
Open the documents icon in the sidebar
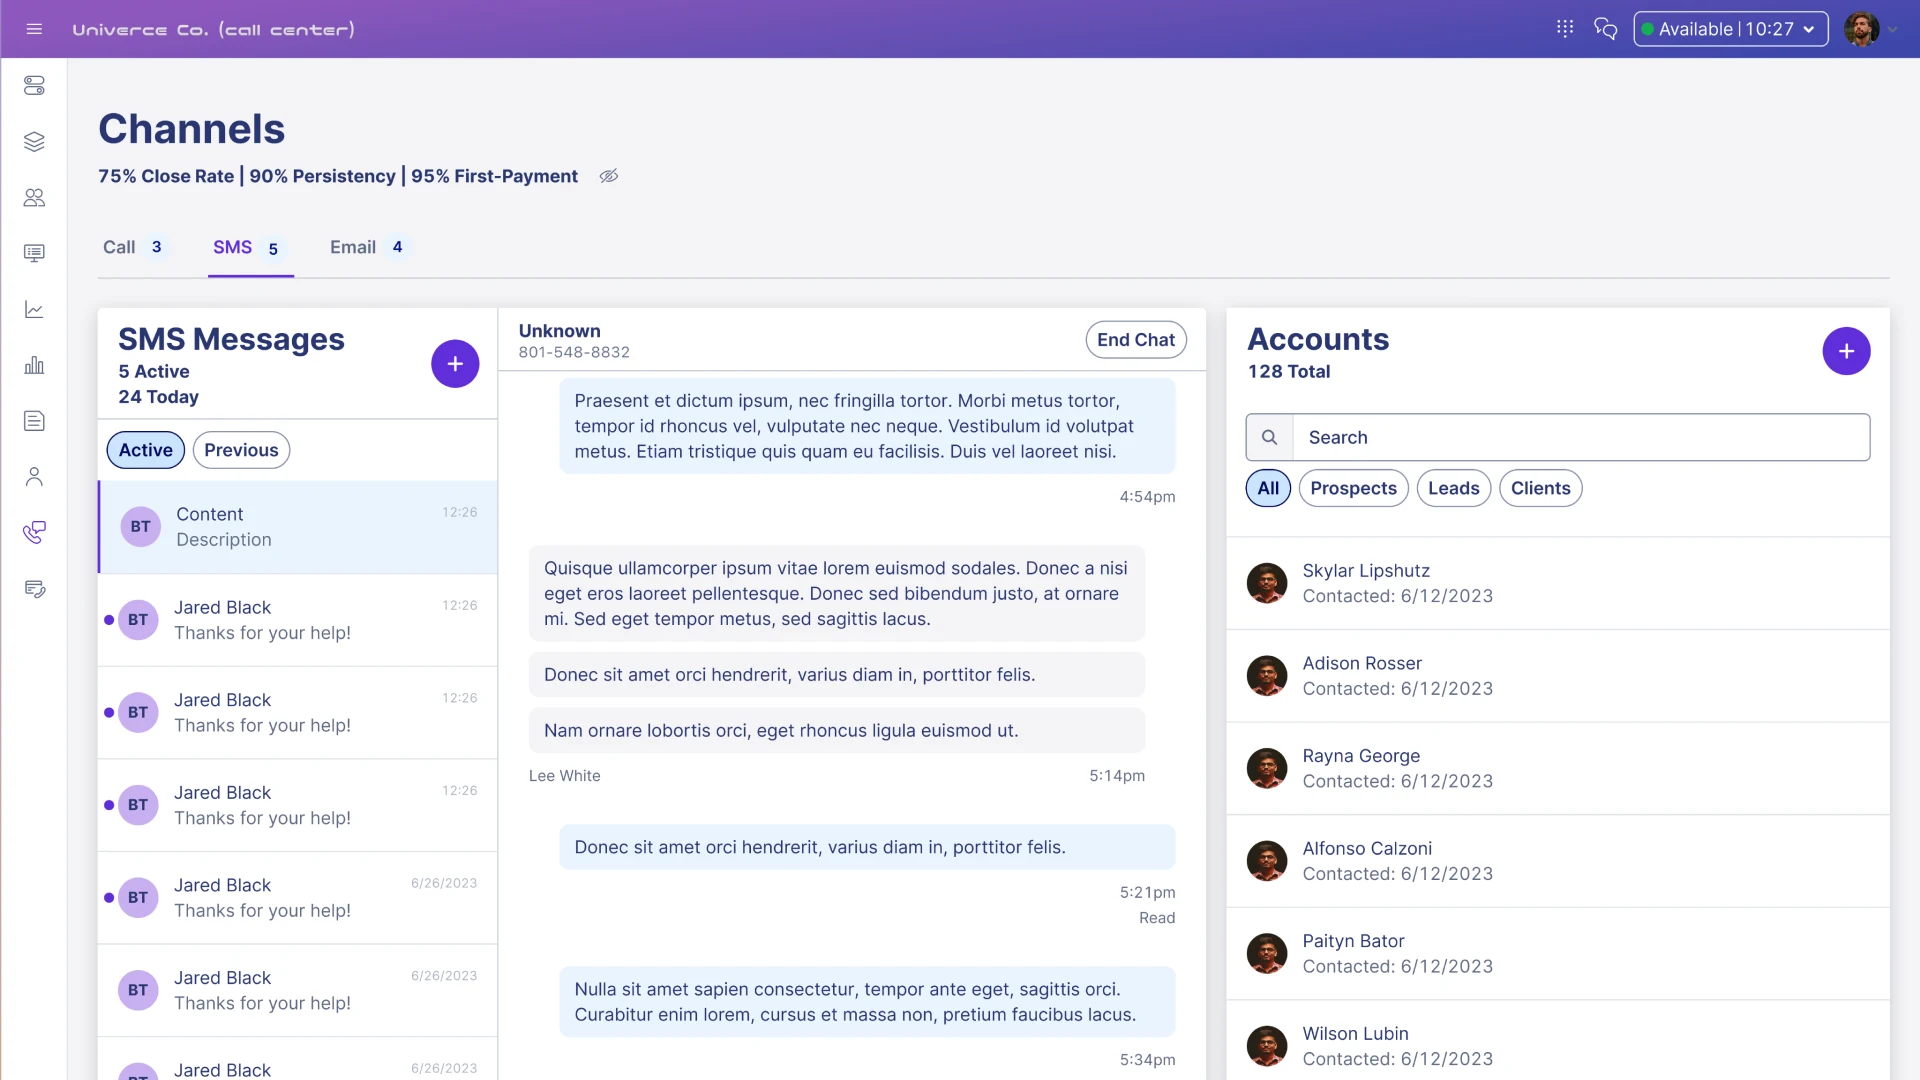(35, 420)
